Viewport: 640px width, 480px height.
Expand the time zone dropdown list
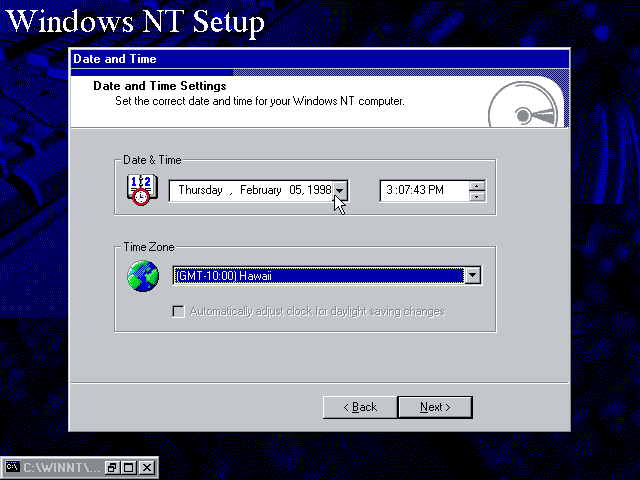(x=472, y=275)
